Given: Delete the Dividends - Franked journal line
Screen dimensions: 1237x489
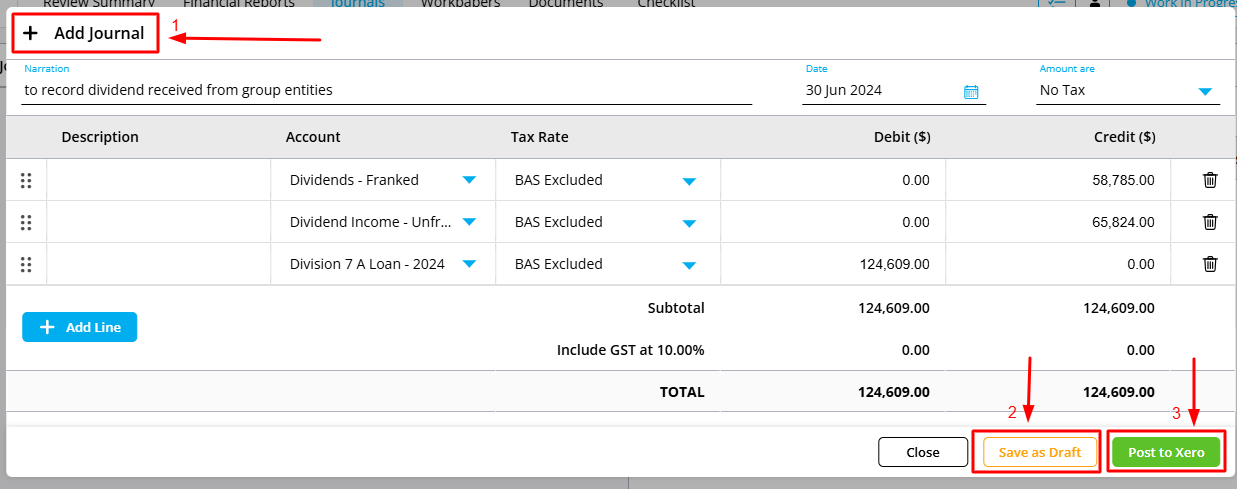Looking at the screenshot, I should click(1209, 180).
